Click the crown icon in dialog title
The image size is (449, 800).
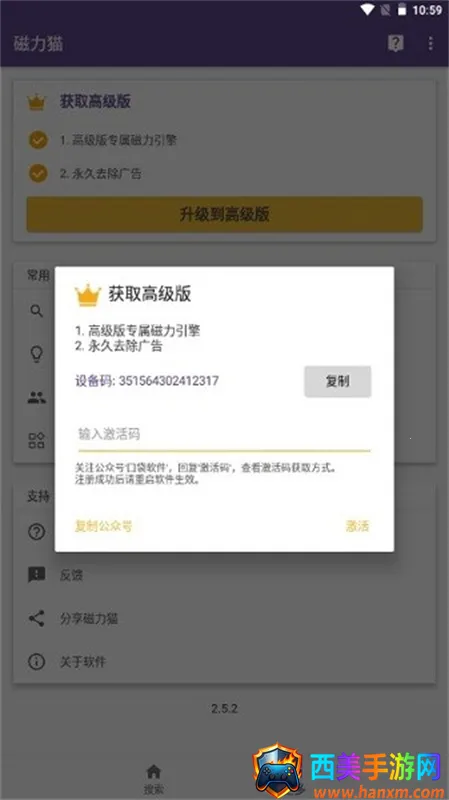88,295
